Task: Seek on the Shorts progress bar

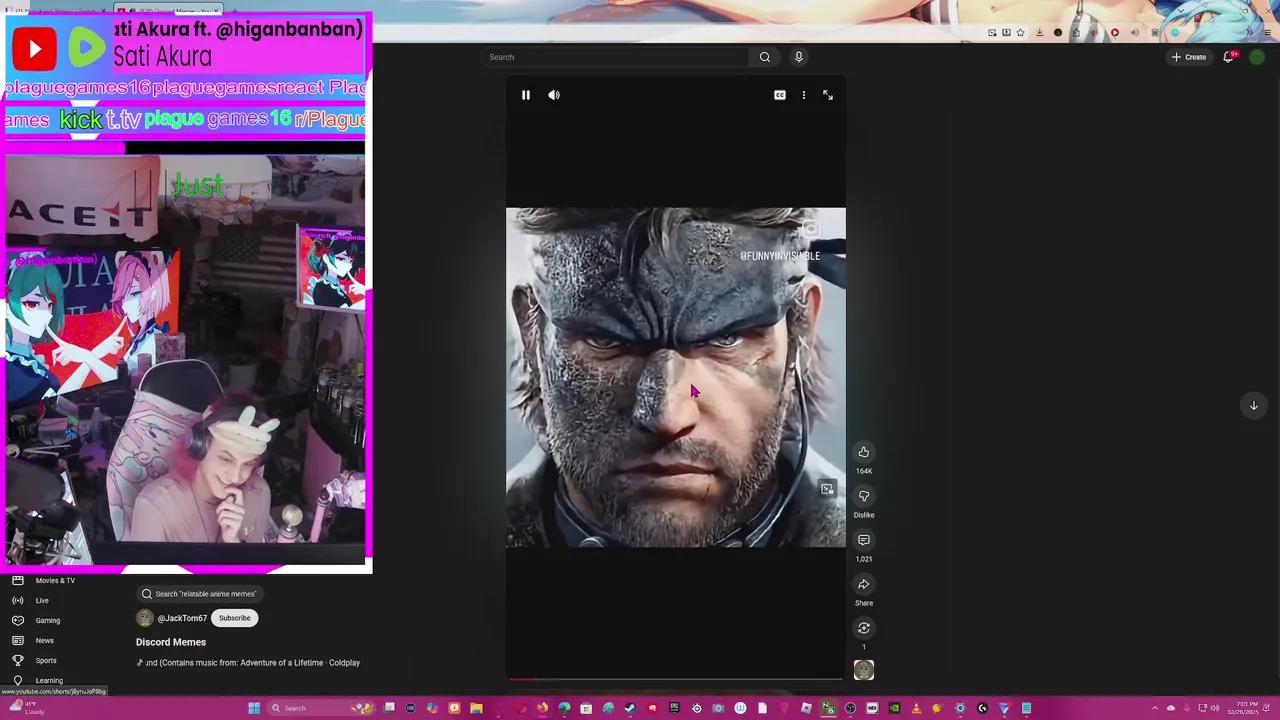Action: (x=676, y=679)
